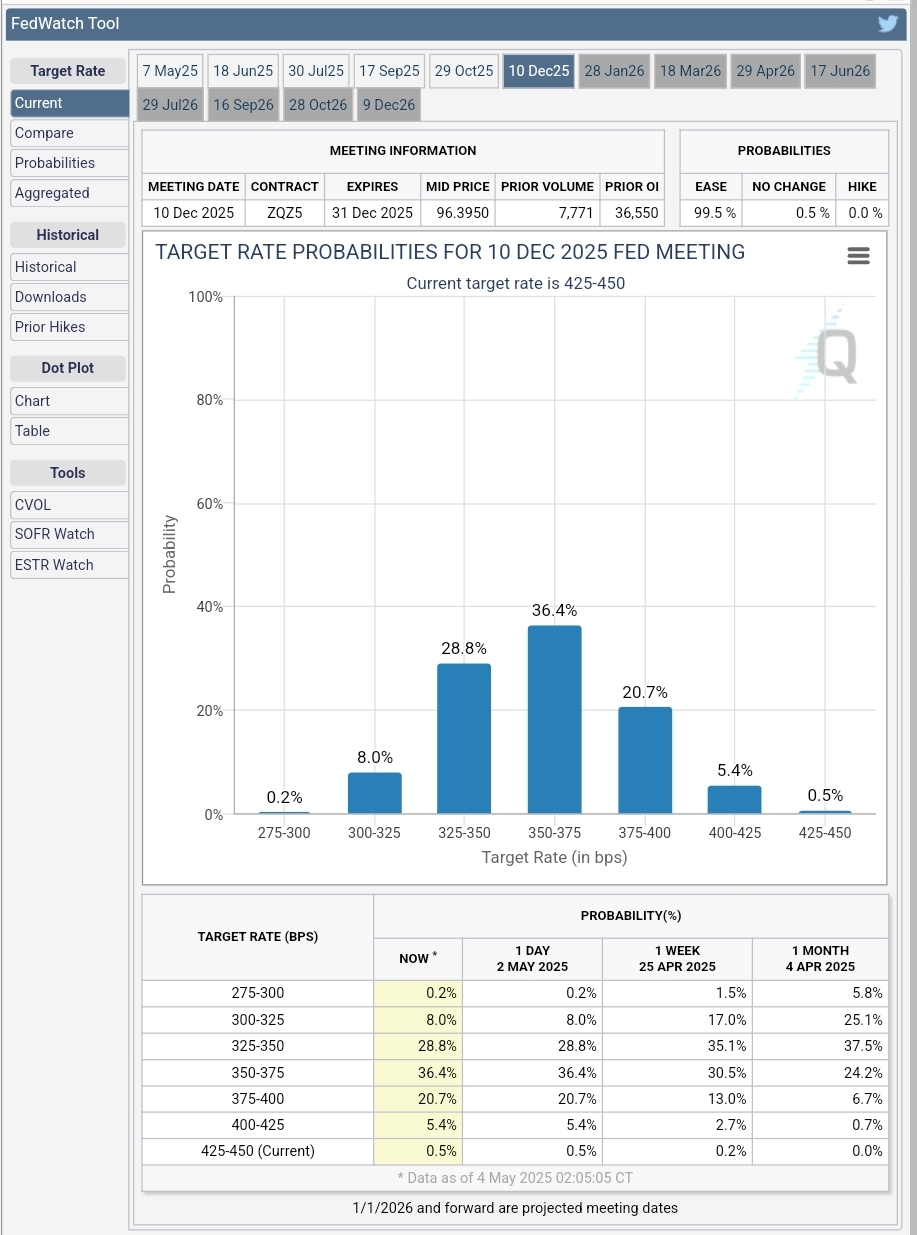Click the Twitter bird icon
This screenshot has width=917, height=1235.
tap(887, 23)
